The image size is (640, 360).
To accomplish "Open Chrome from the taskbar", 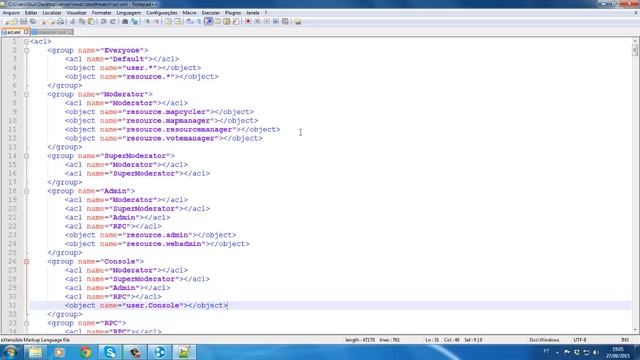I will (x=85, y=352).
